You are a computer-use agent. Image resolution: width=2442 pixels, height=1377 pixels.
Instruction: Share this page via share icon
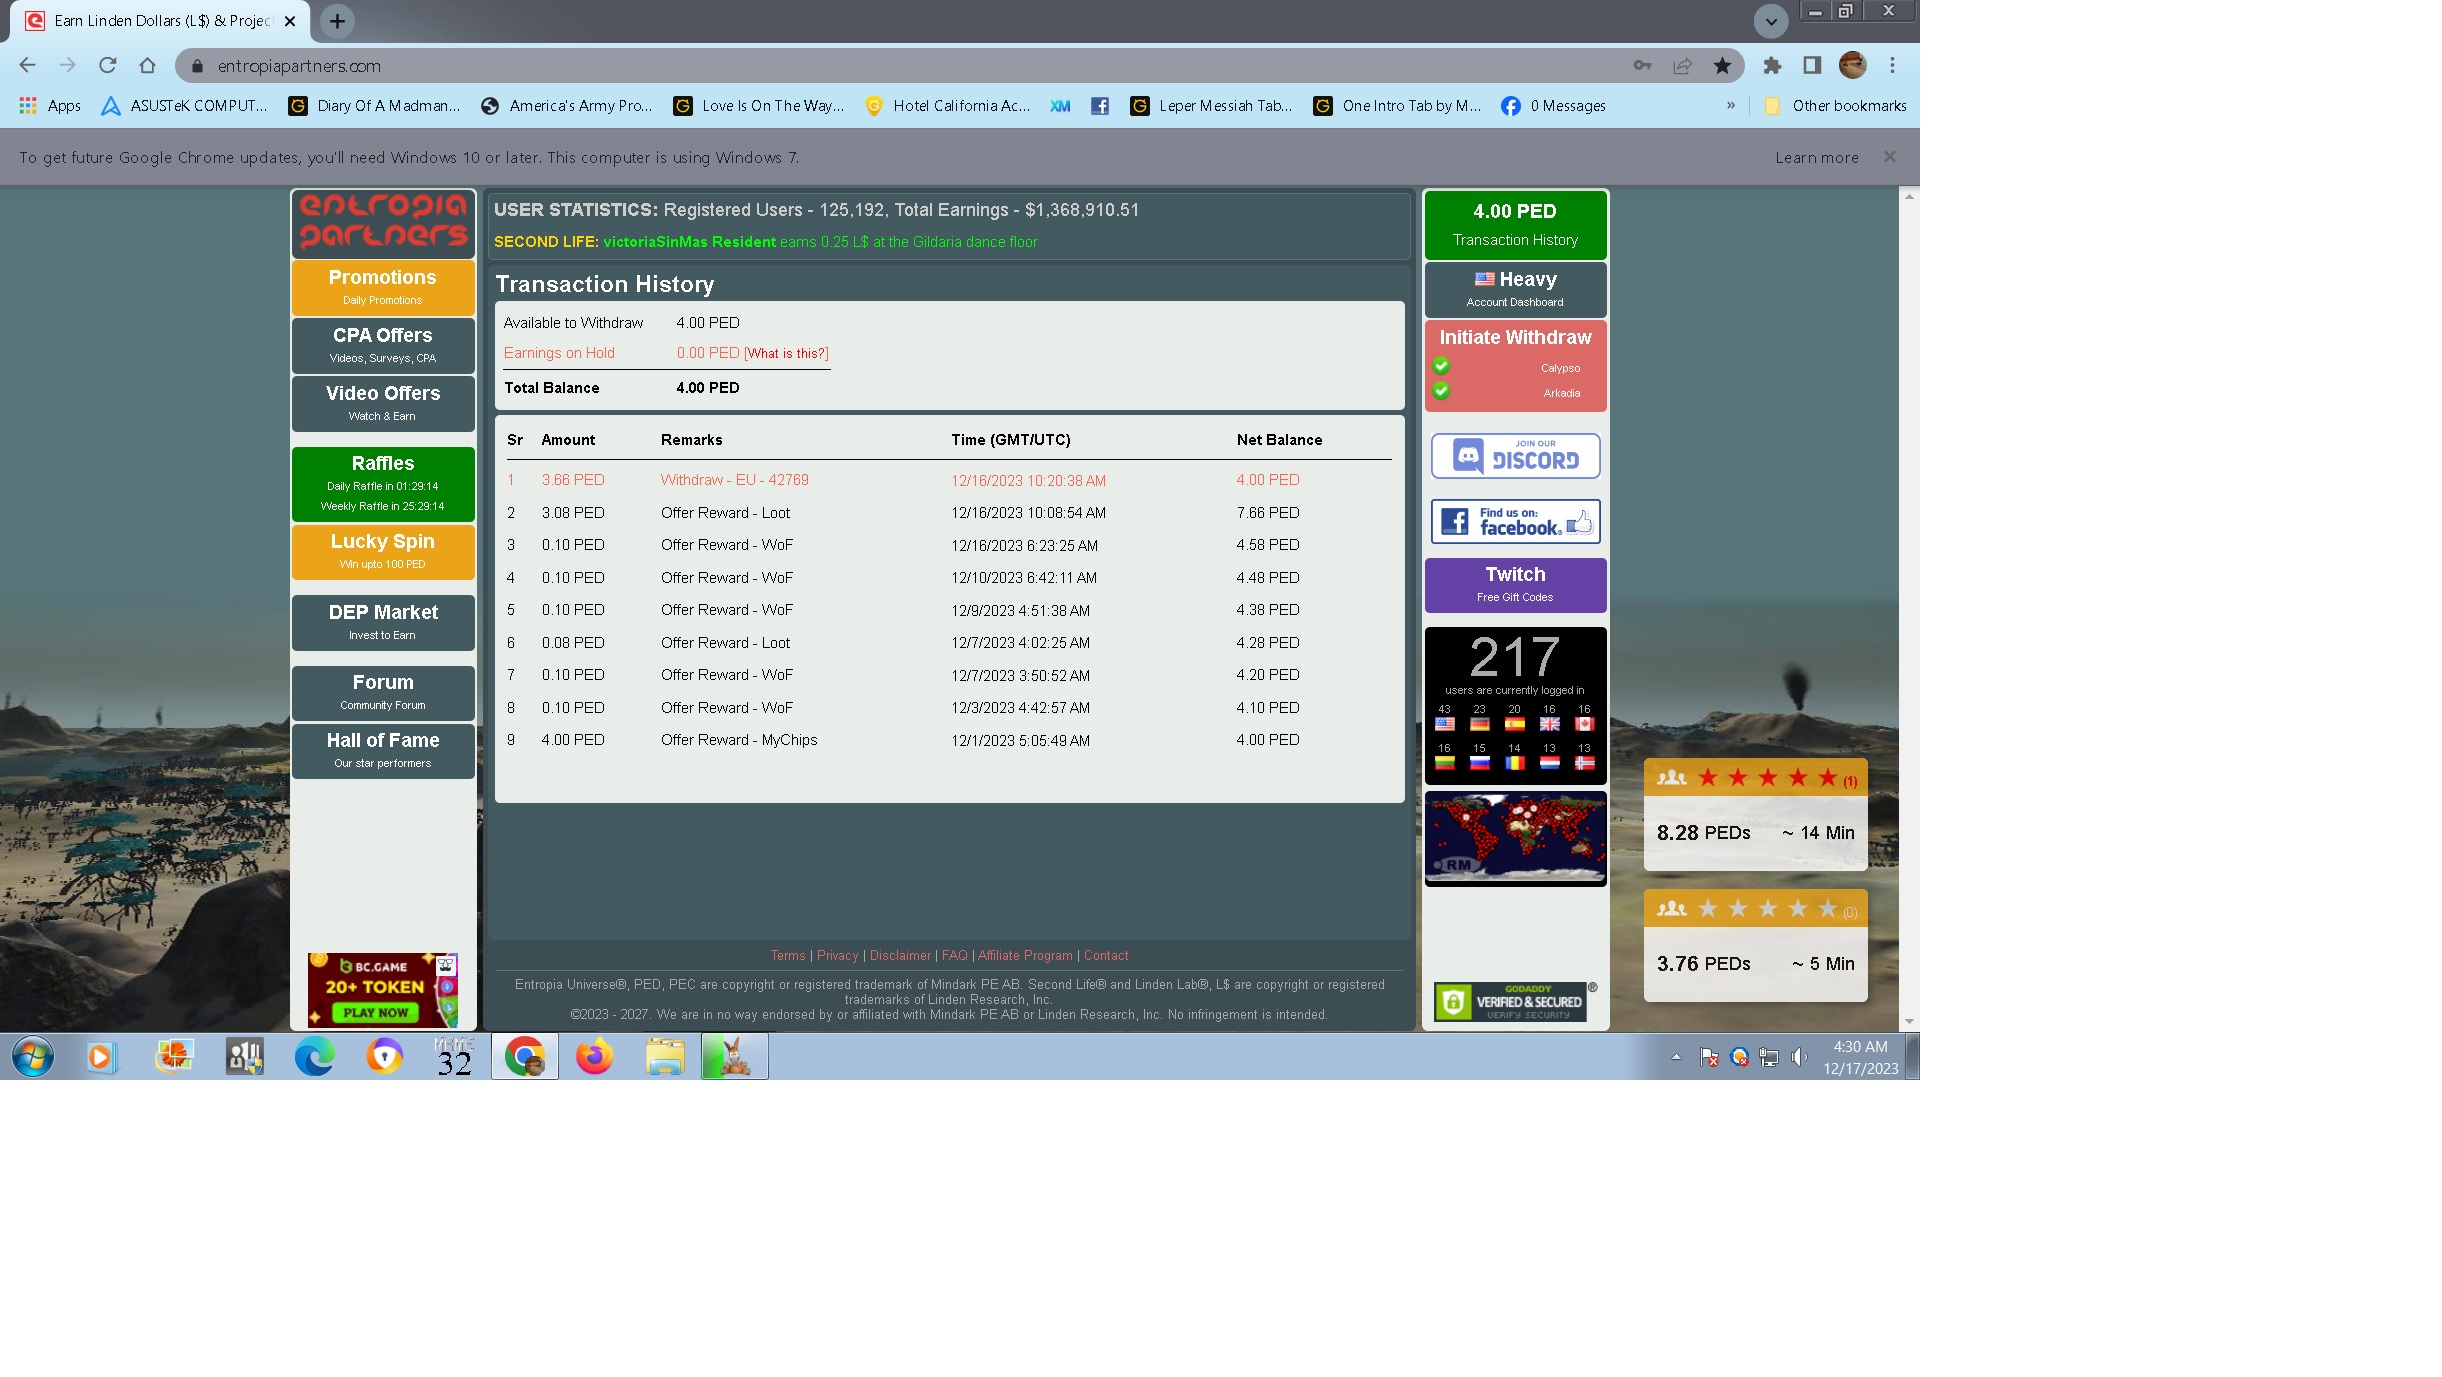point(1682,65)
